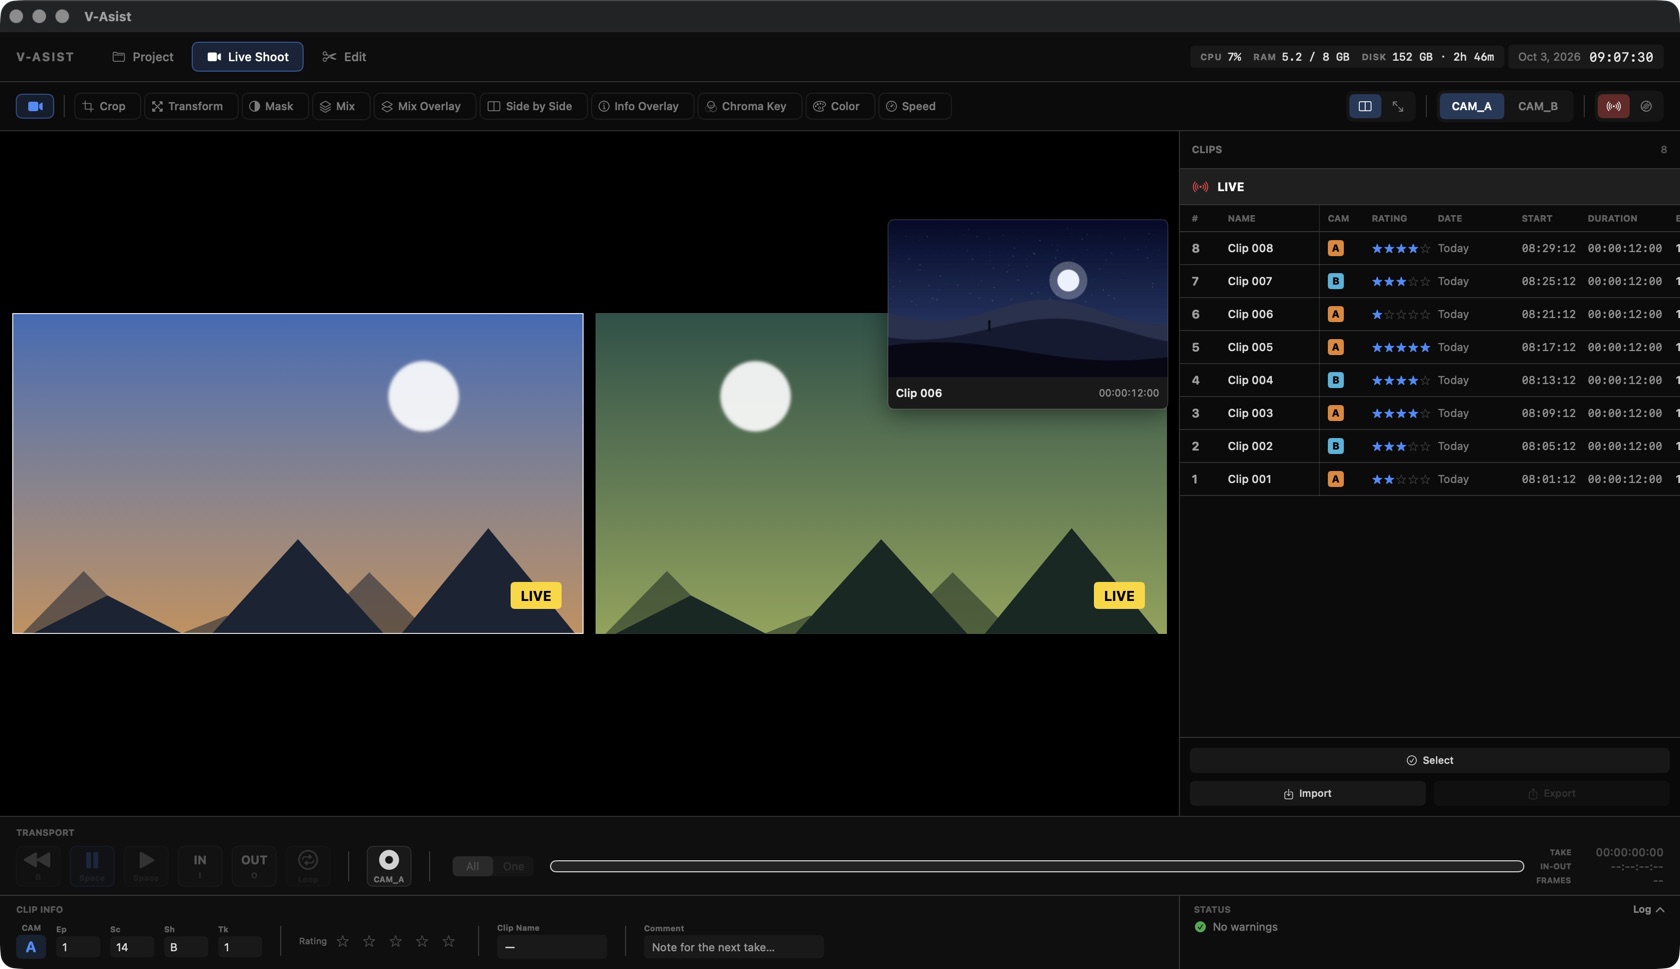Click the blue camera icon in the toolbar
The width and height of the screenshot is (1680, 969).
click(x=35, y=106)
